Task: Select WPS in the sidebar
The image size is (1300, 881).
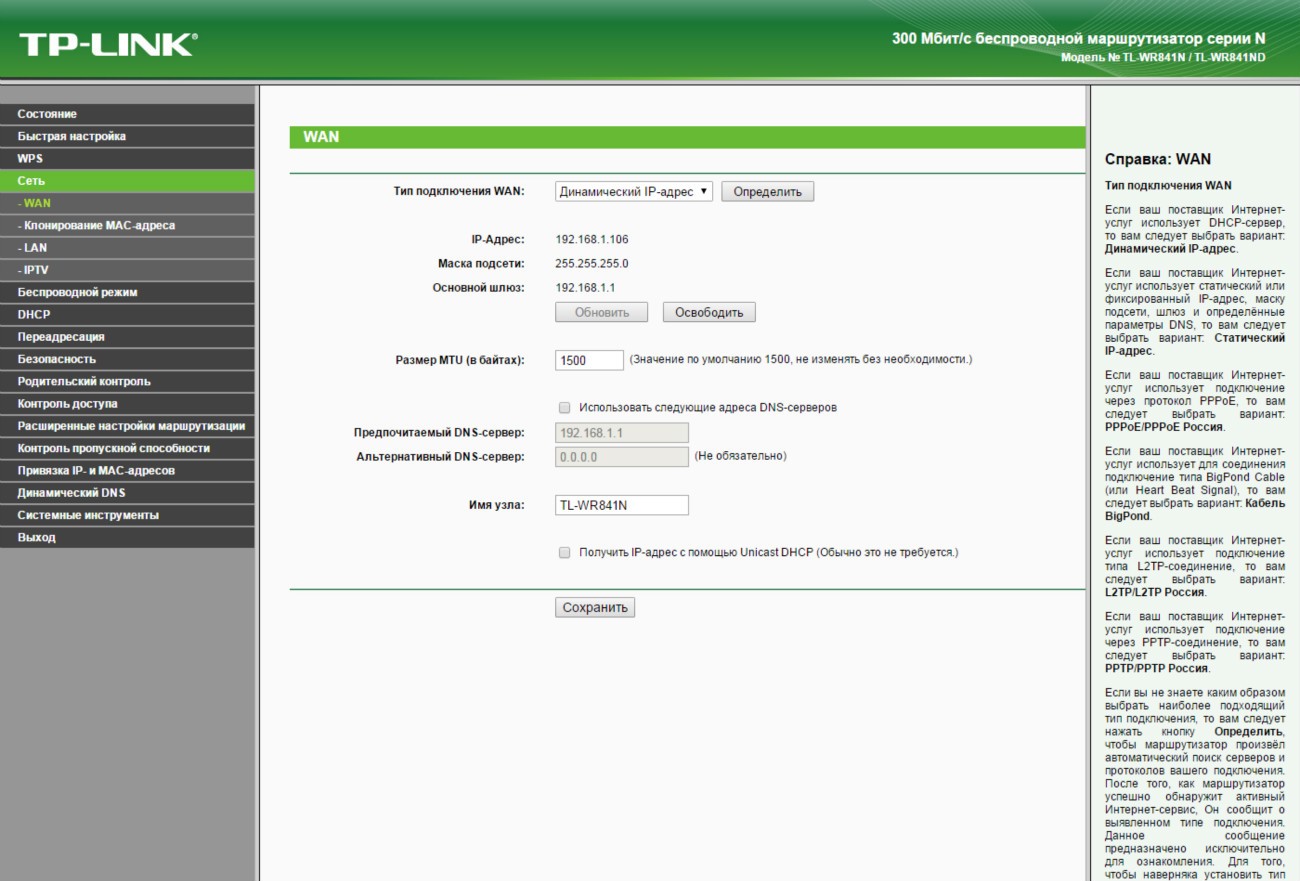Action: (30, 159)
